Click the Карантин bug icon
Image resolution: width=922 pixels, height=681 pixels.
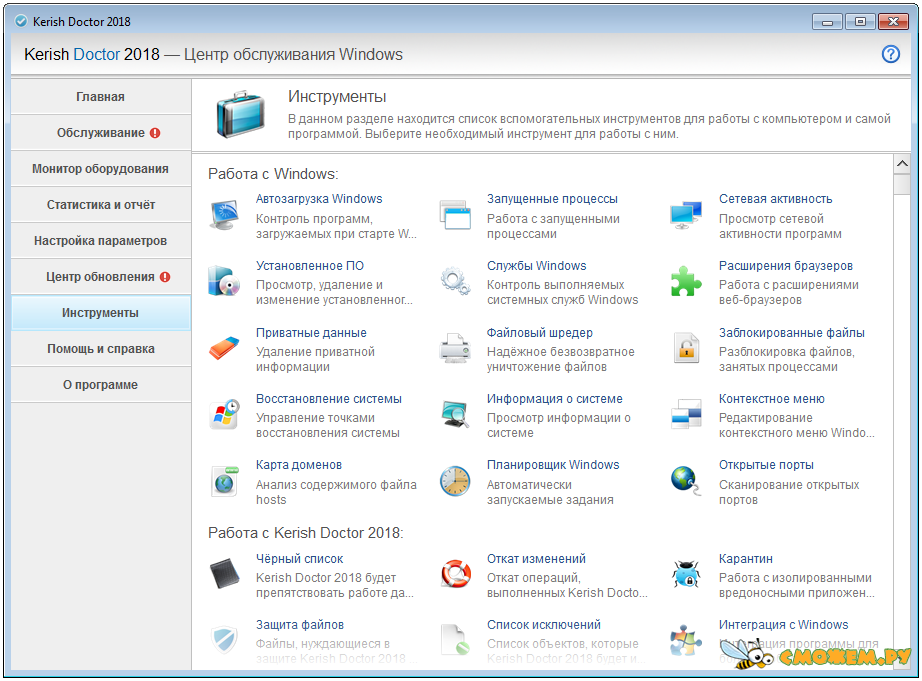[x=686, y=573]
